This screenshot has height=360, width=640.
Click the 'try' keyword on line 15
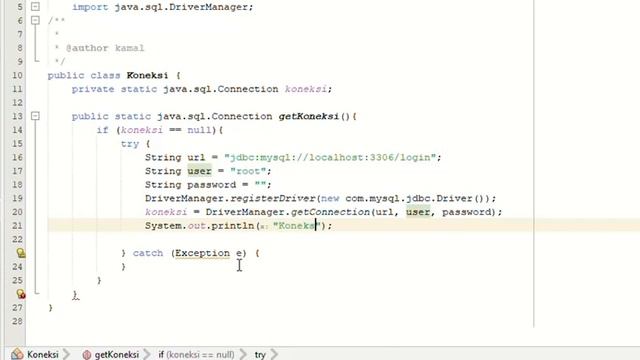(130, 144)
